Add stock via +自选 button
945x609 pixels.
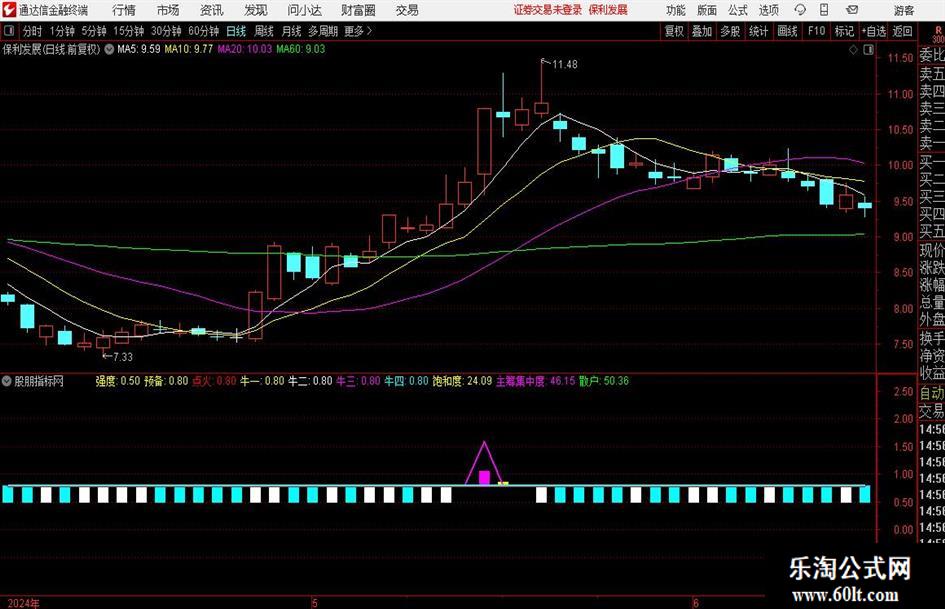coord(873,31)
